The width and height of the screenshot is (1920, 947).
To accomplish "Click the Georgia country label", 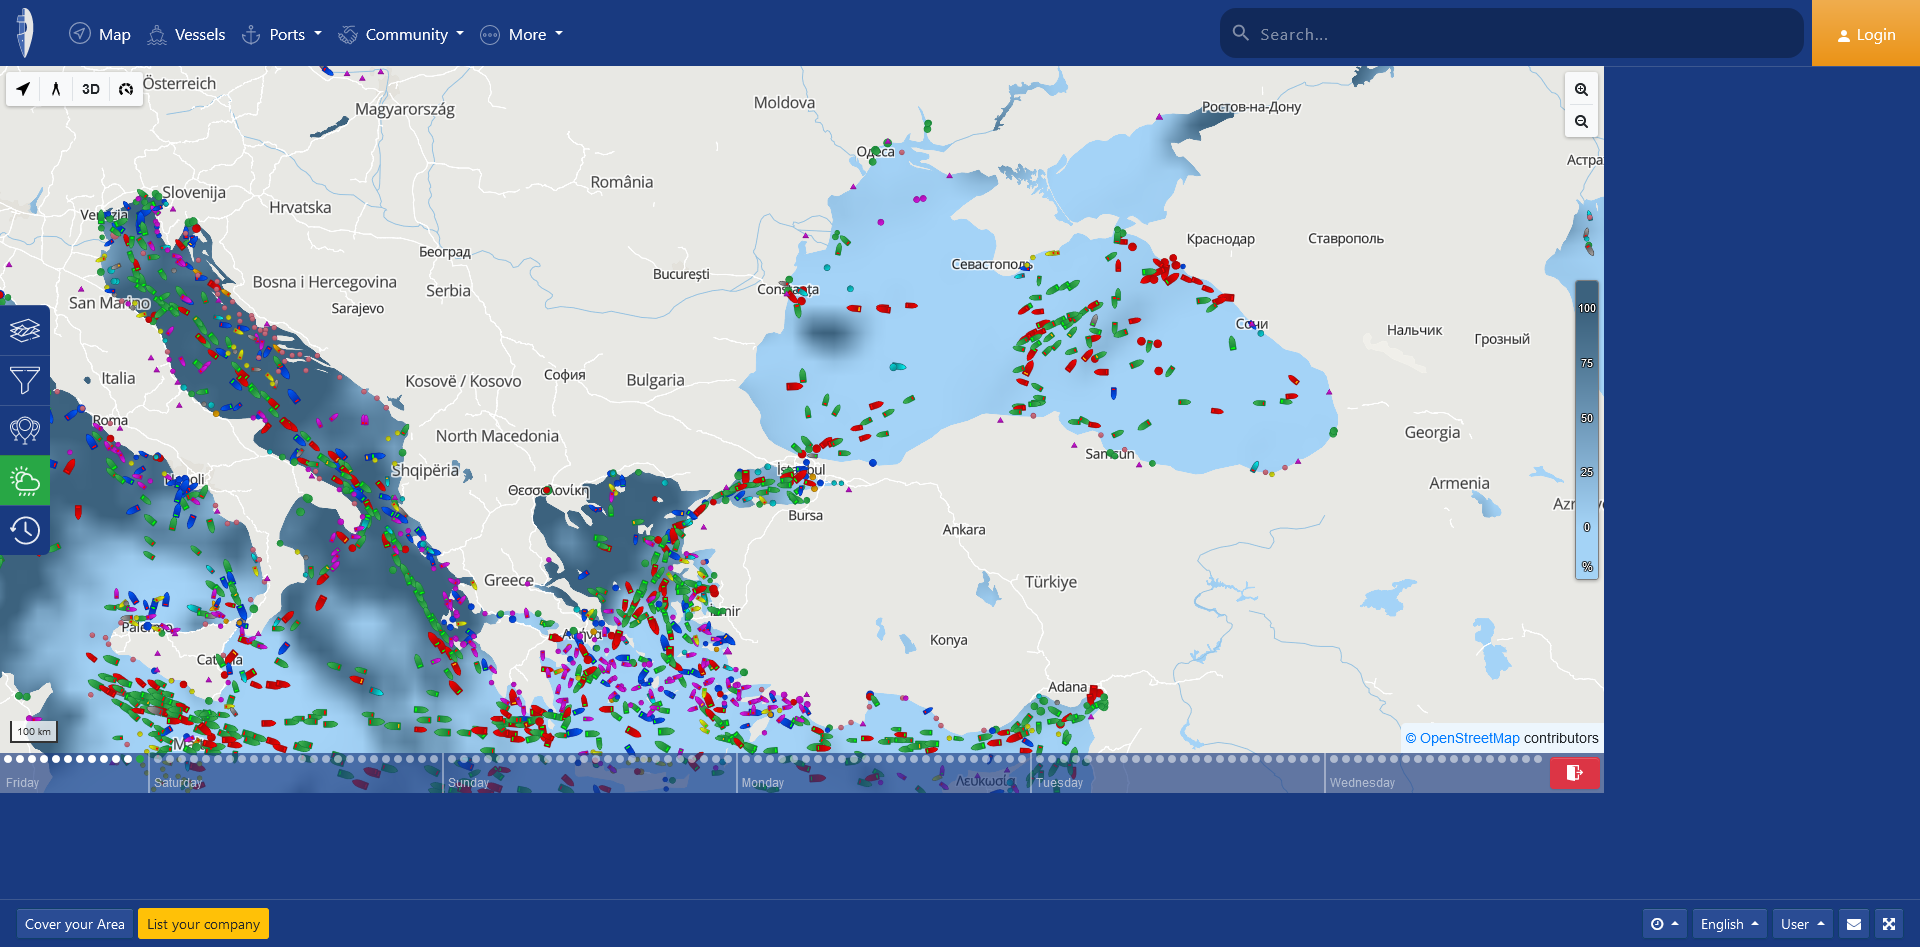I will click(1432, 432).
